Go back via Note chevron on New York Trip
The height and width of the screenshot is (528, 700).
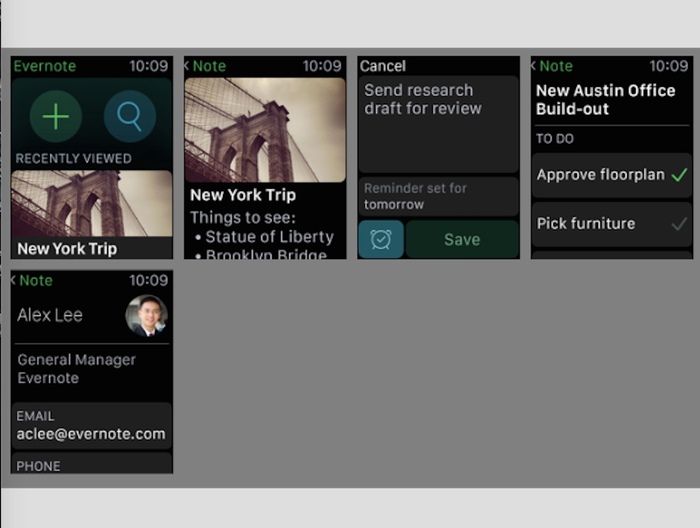click(x=205, y=66)
